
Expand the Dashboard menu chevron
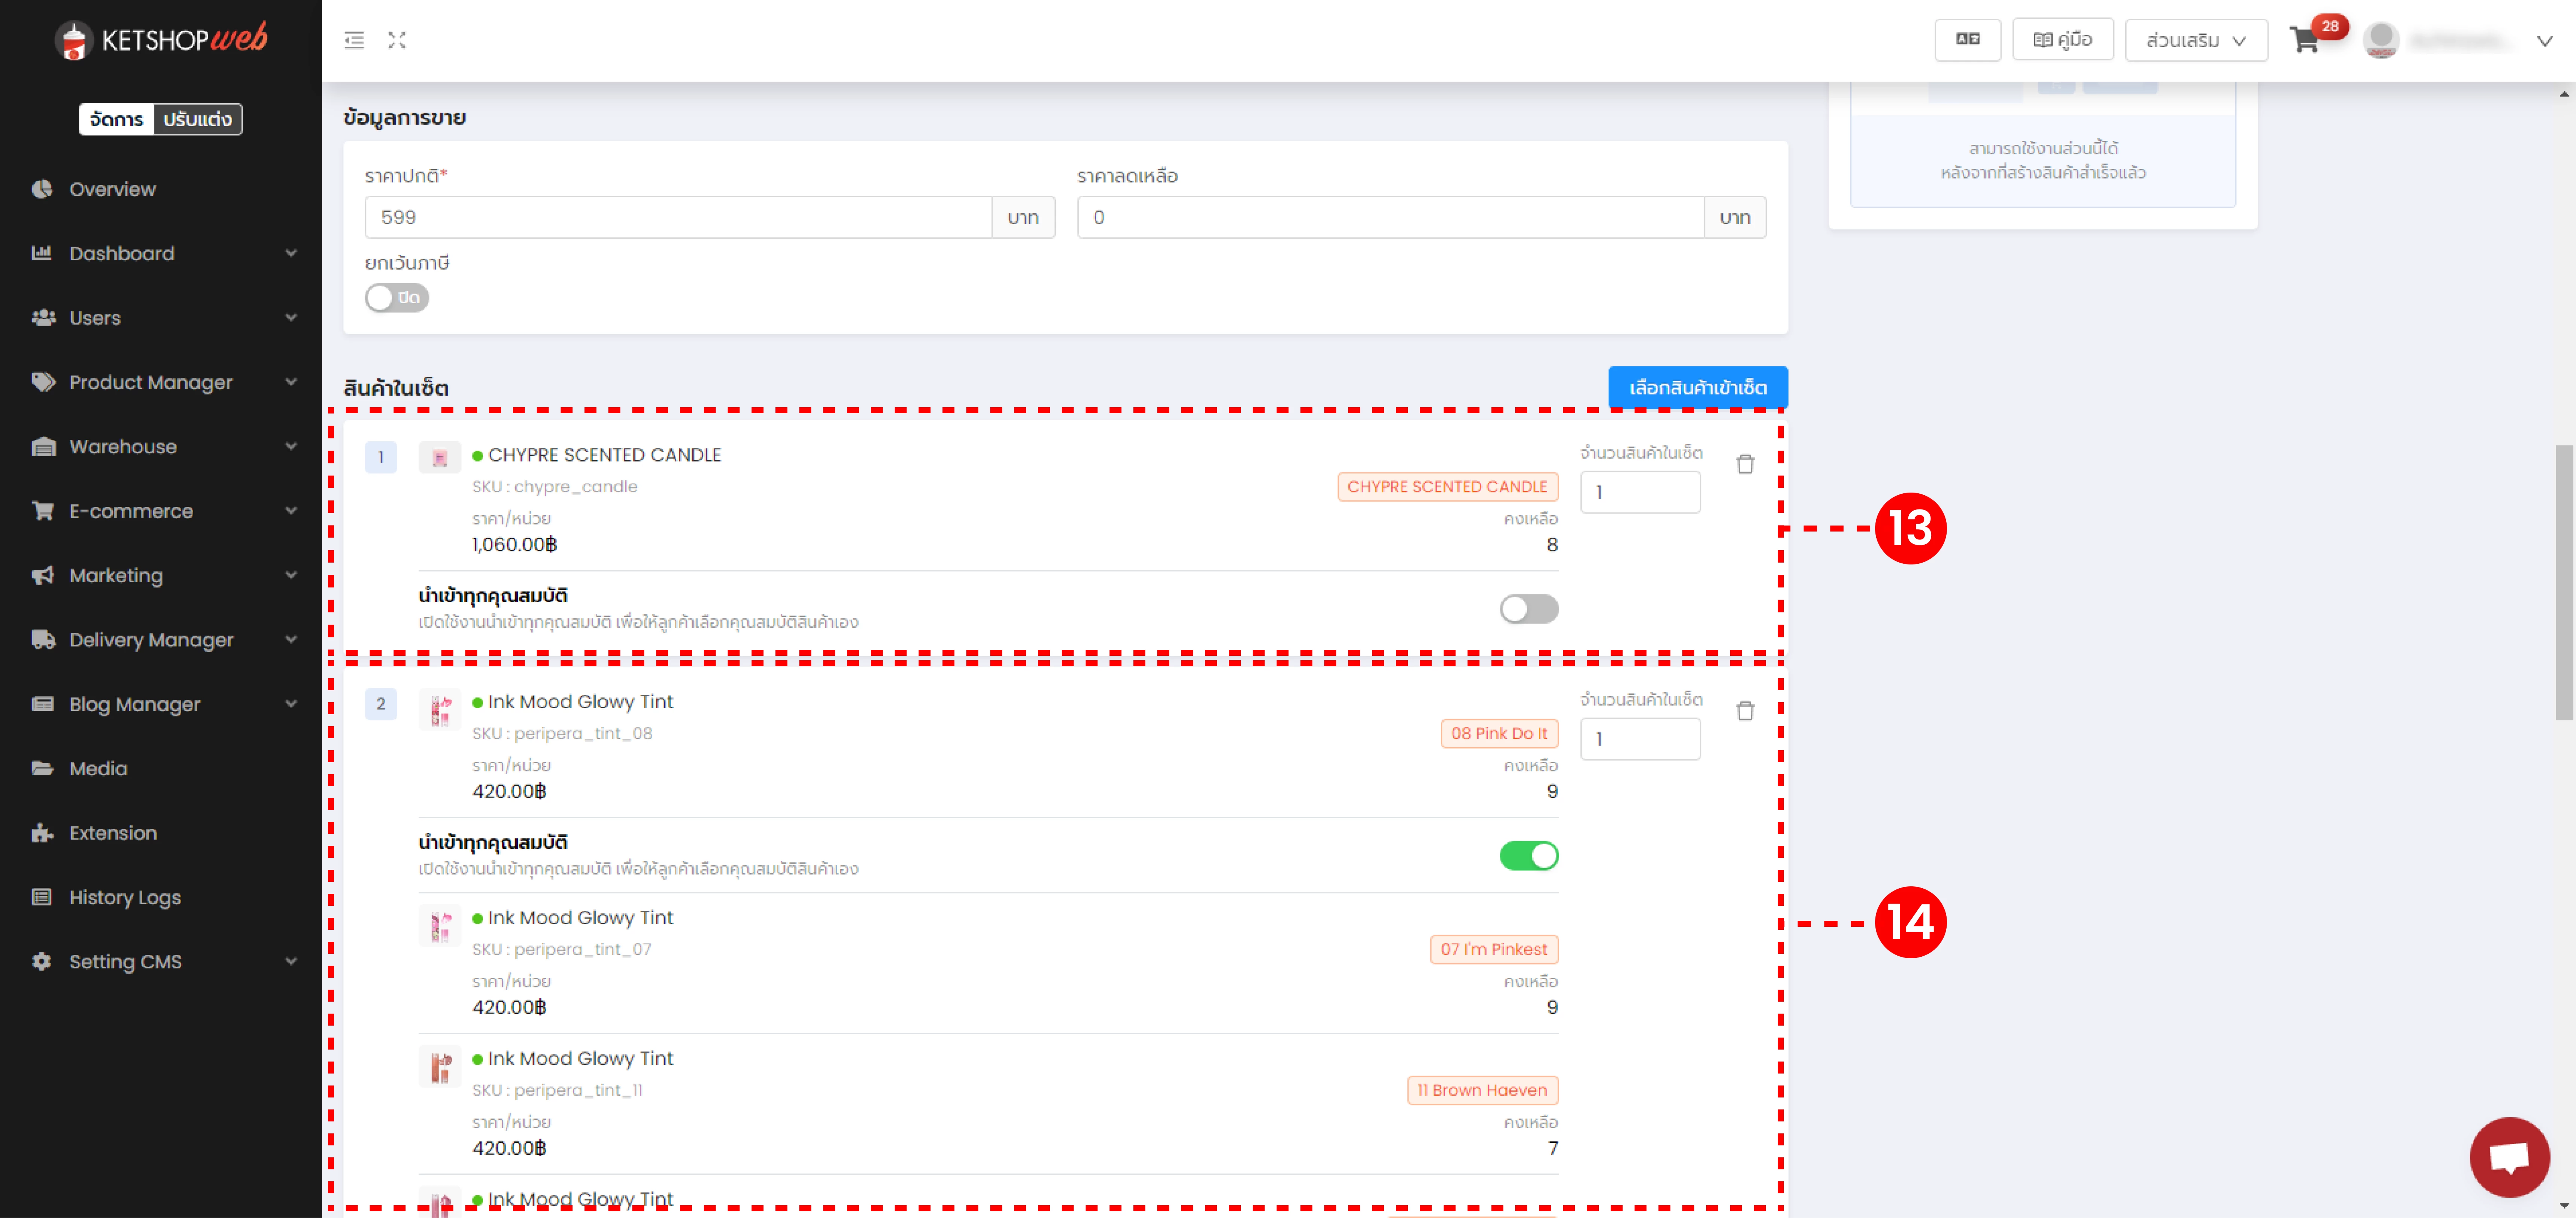[x=291, y=253]
